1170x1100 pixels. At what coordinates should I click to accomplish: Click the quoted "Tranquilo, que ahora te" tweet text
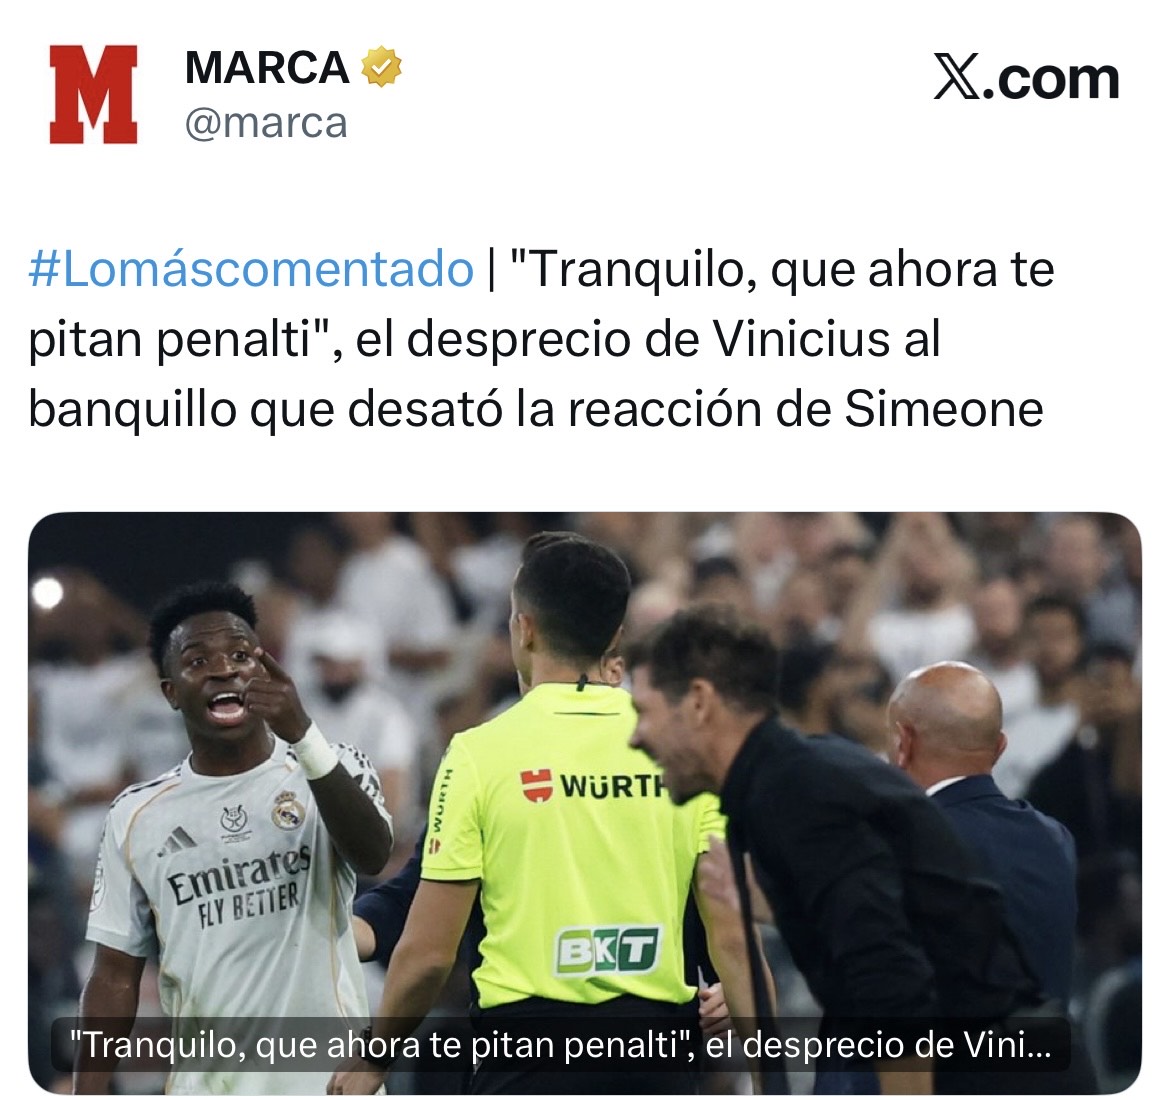pos(781,269)
